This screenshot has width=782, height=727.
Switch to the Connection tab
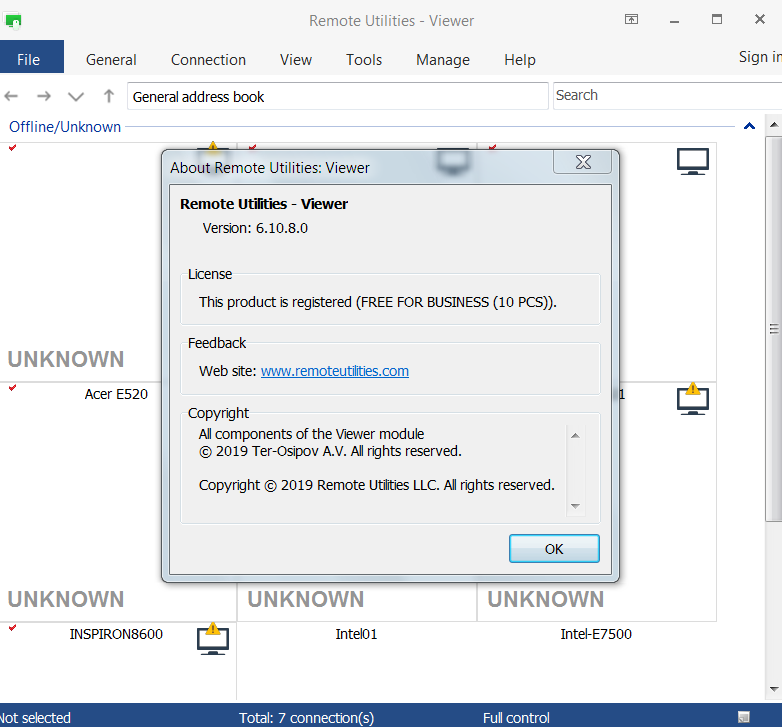tap(208, 59)
